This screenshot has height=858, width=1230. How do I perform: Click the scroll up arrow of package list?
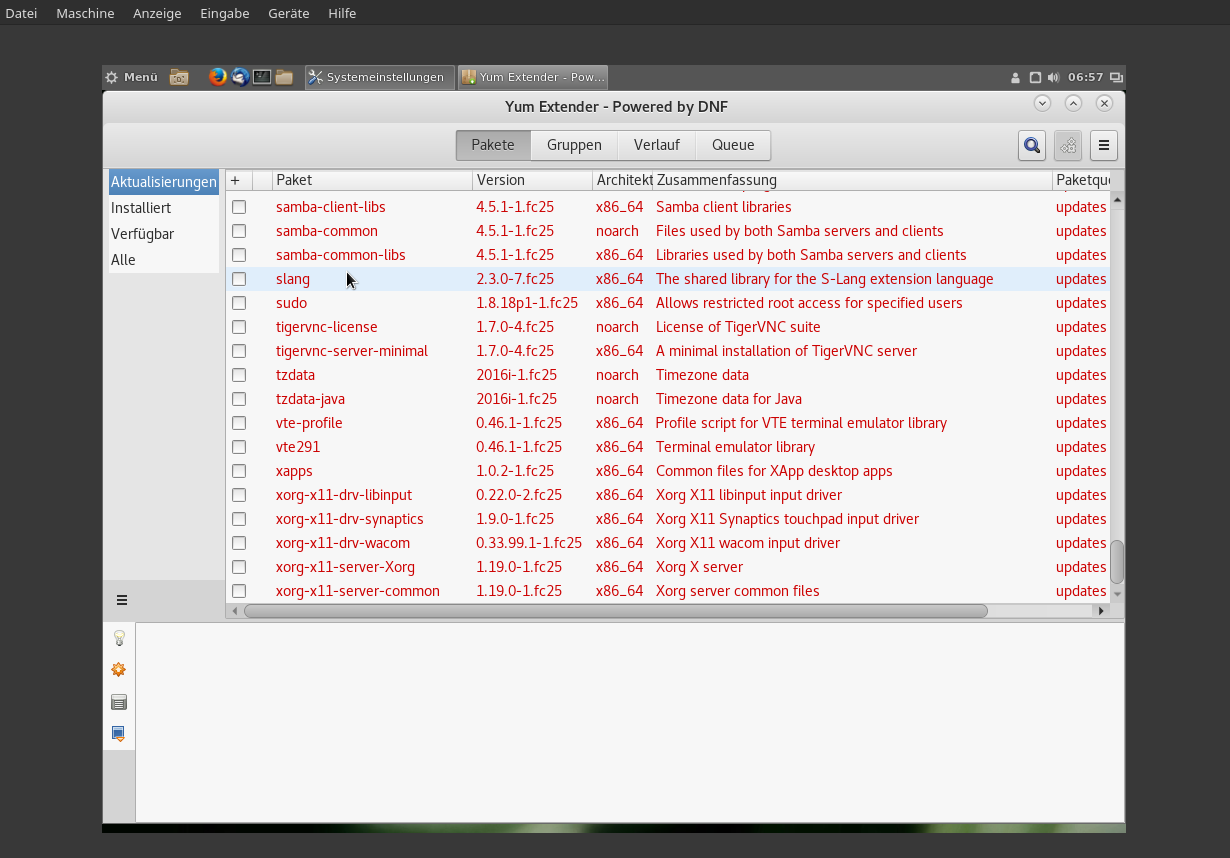click(1117, 199)
